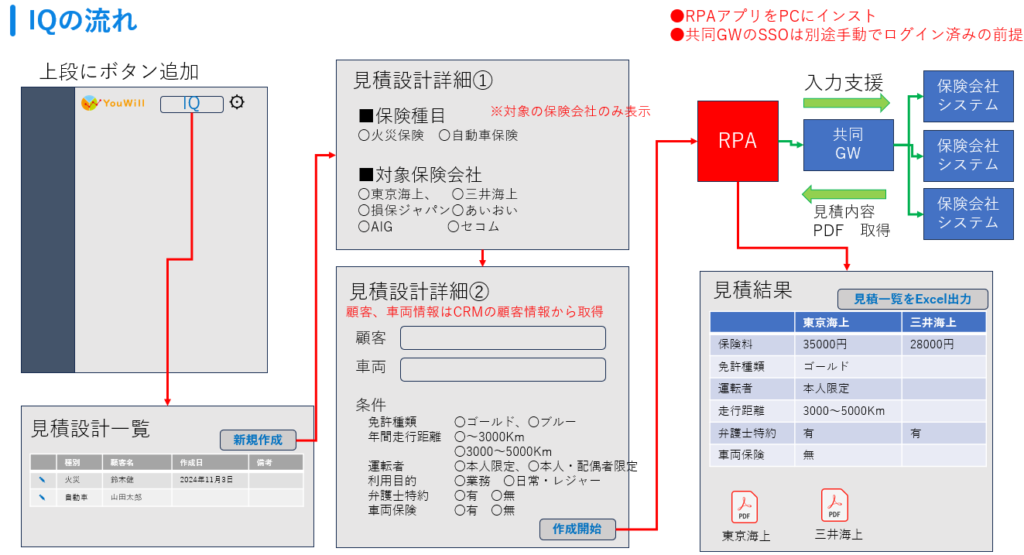This screenshot has height=555, width=1024.
Task: Click the 新規作成 button
Action: pyautogui.click(x=257, y=440)
